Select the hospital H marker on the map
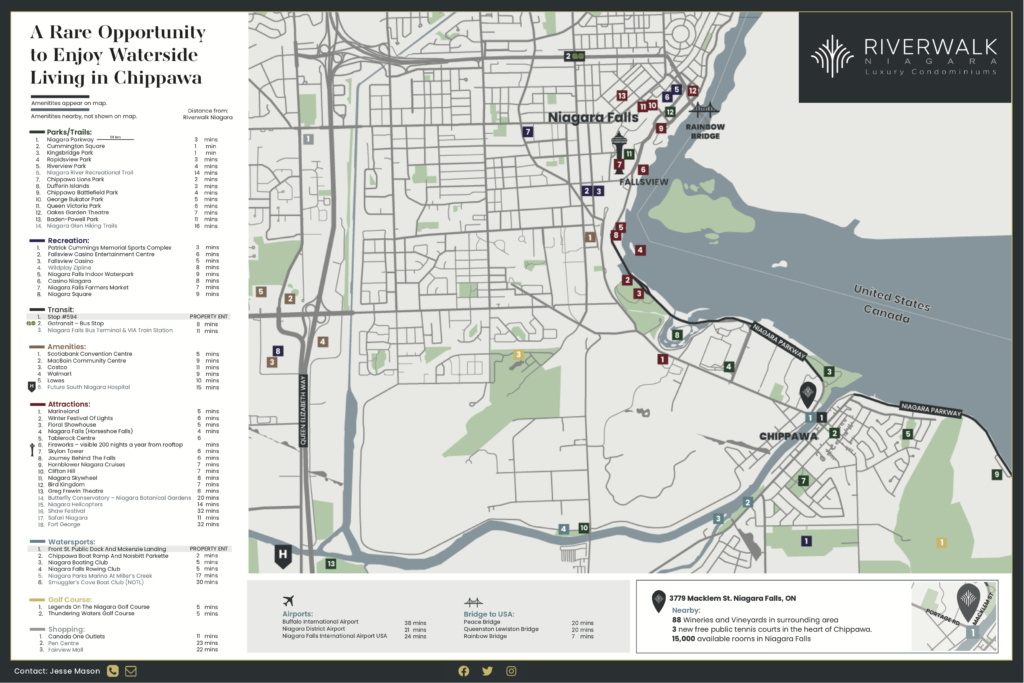The width and height of the screenshot is (1024, 683). [x=282, y=556]
